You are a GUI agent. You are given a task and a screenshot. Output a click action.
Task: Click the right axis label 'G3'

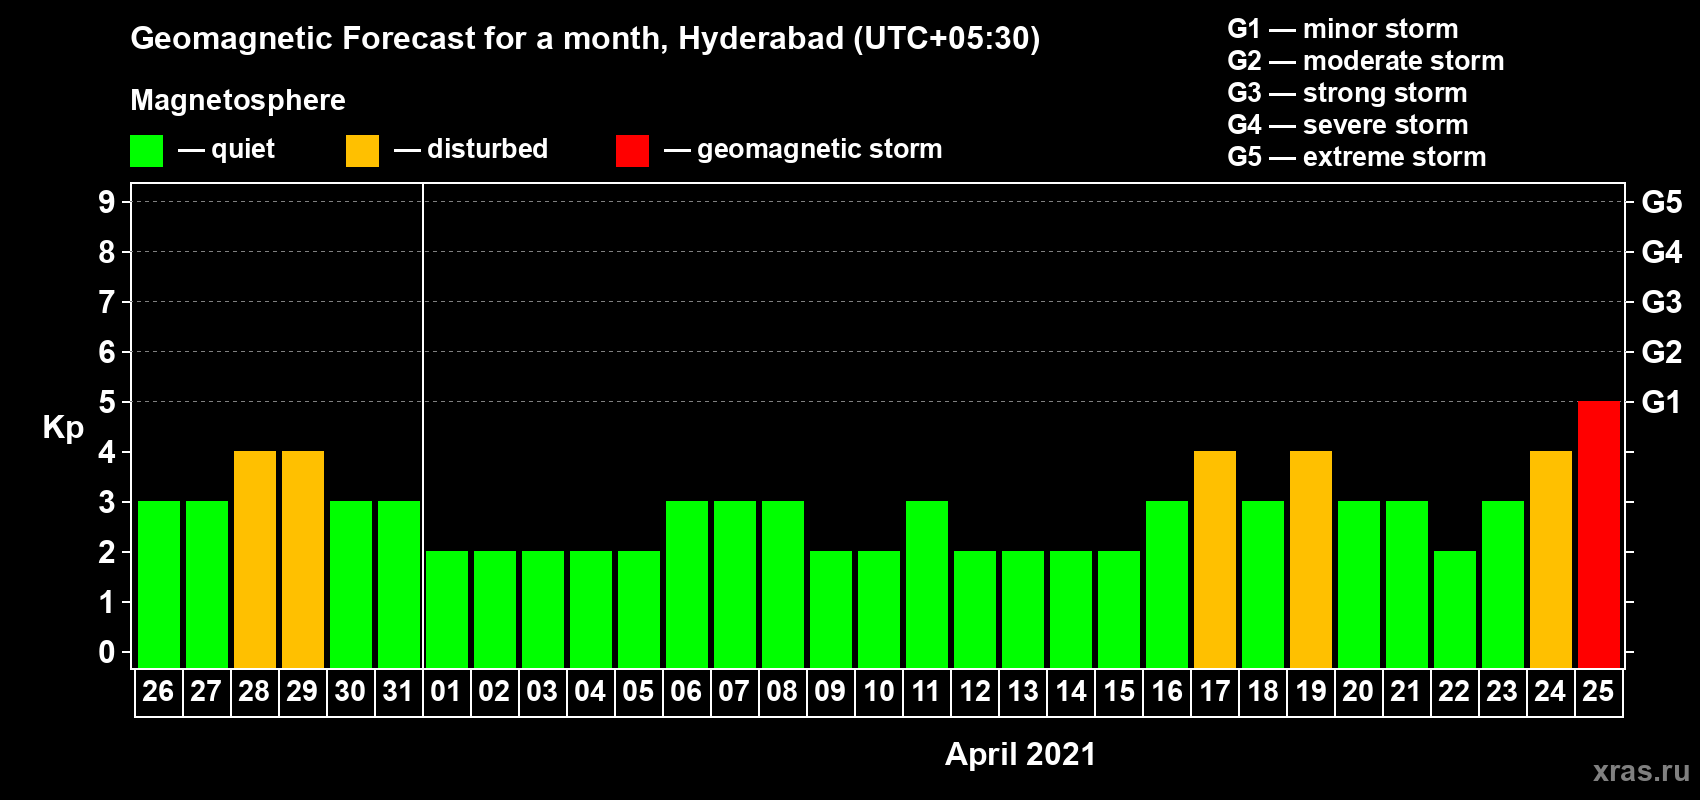[x=1661, y=302]
